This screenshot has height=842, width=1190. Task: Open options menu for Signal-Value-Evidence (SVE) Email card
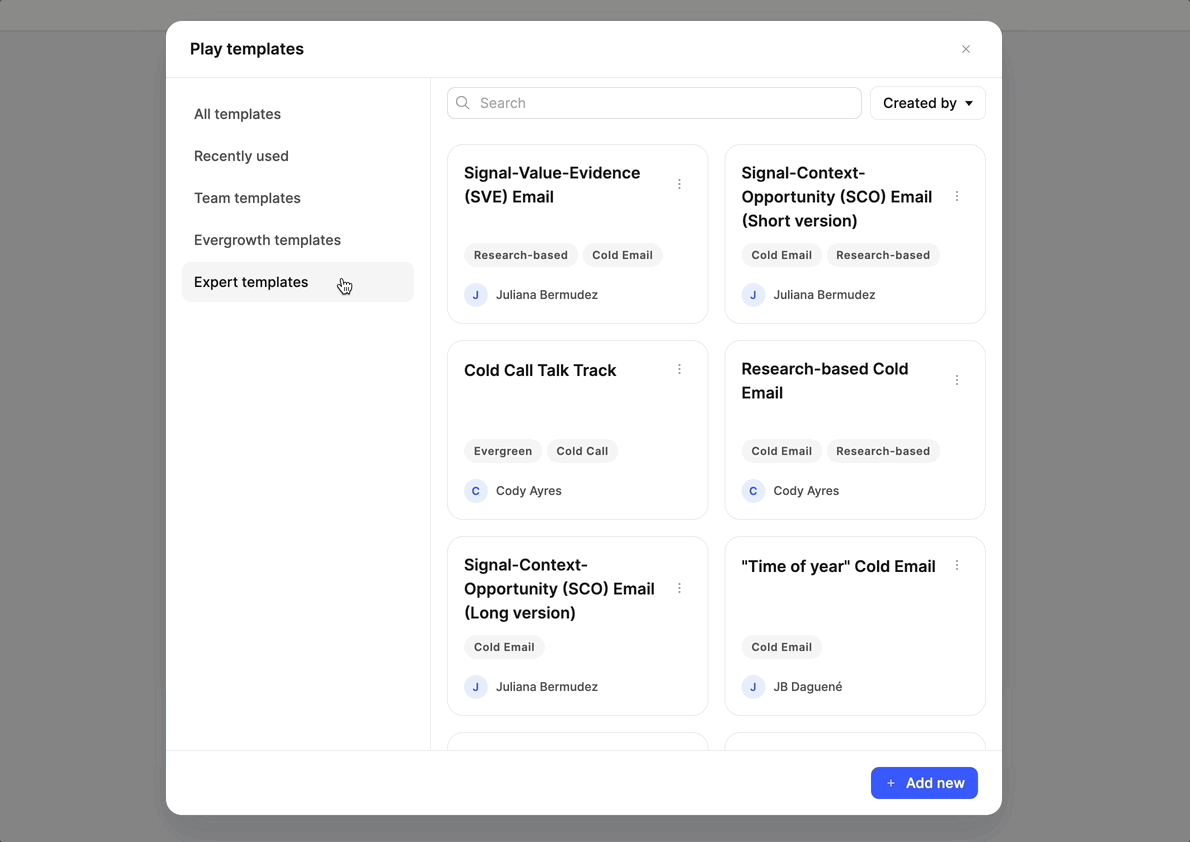coord(679,184)
